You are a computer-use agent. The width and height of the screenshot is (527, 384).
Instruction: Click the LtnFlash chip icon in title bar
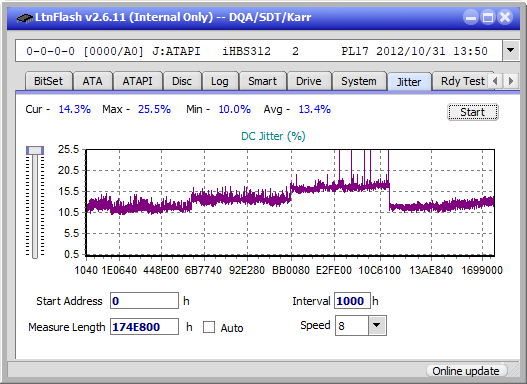tap(25, 17)
